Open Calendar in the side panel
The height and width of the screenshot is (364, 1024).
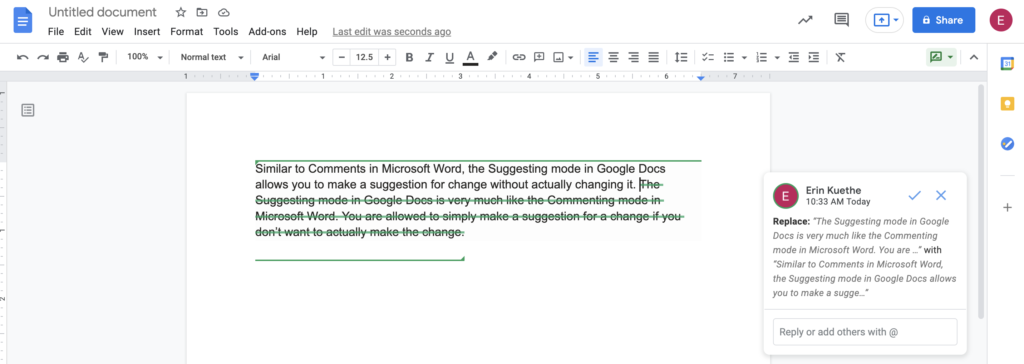click(1007, 64)
